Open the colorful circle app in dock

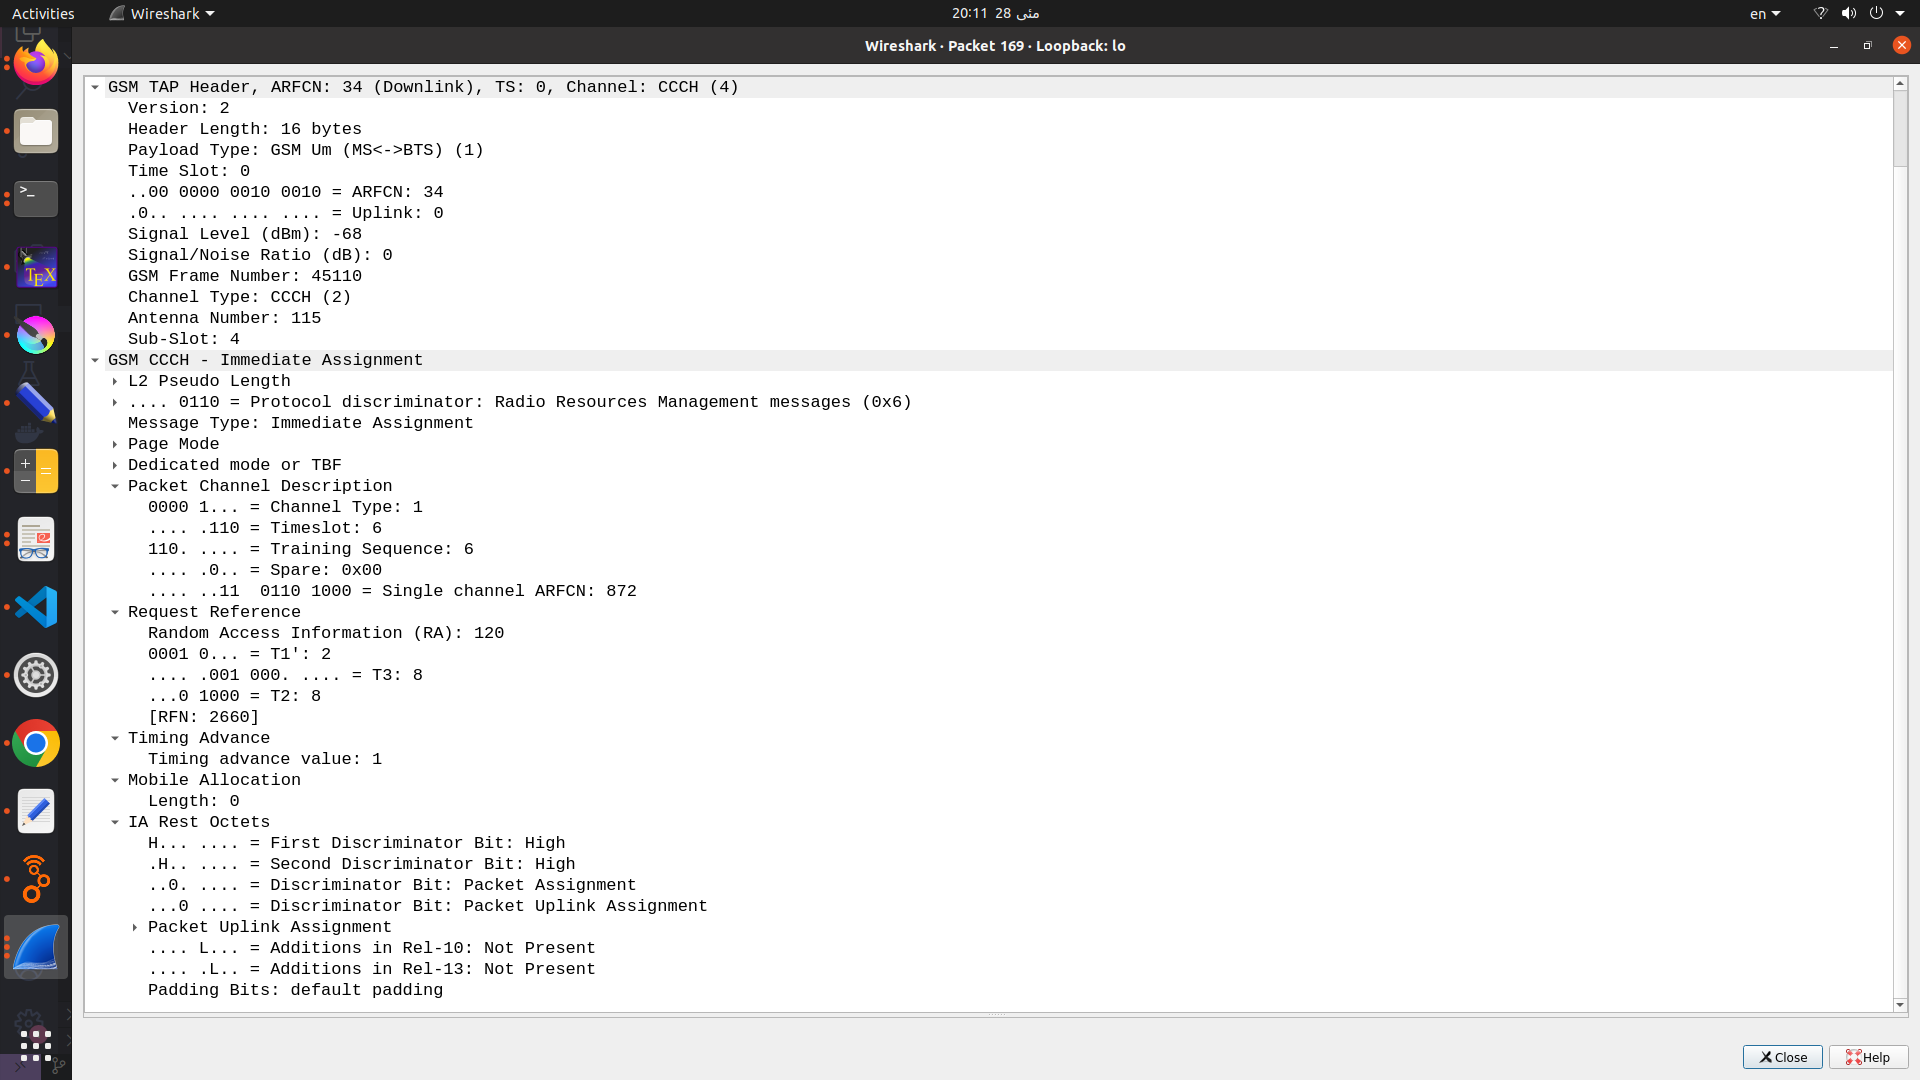point(36,335)
